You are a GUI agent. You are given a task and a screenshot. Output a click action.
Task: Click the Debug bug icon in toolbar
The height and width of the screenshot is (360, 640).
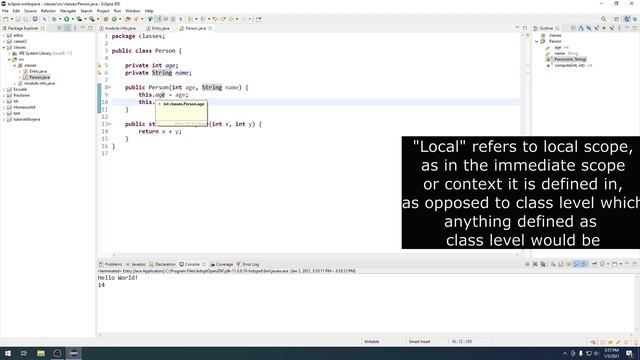coord(54,19)
